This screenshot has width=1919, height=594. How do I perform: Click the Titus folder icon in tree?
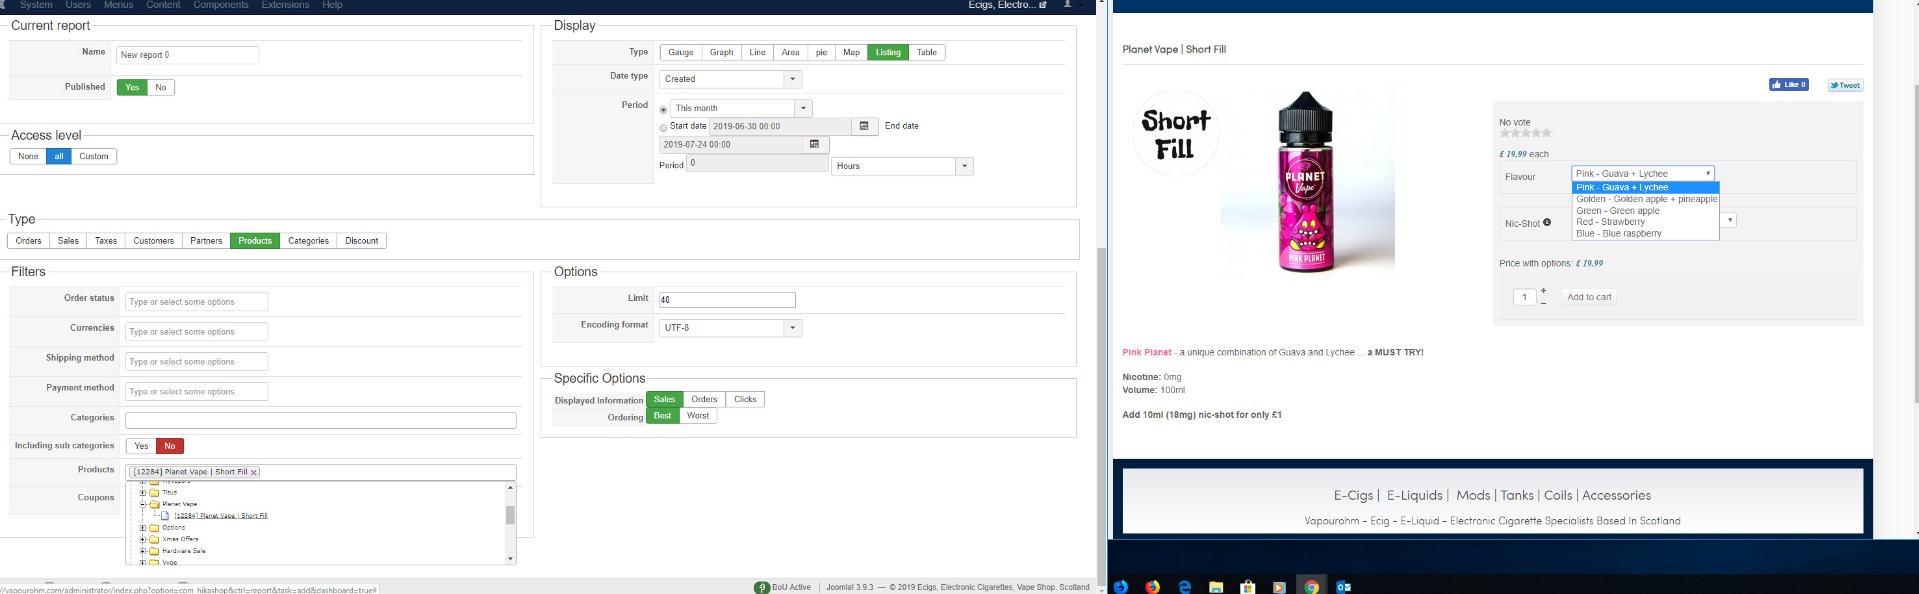click(x=154, y=493)
